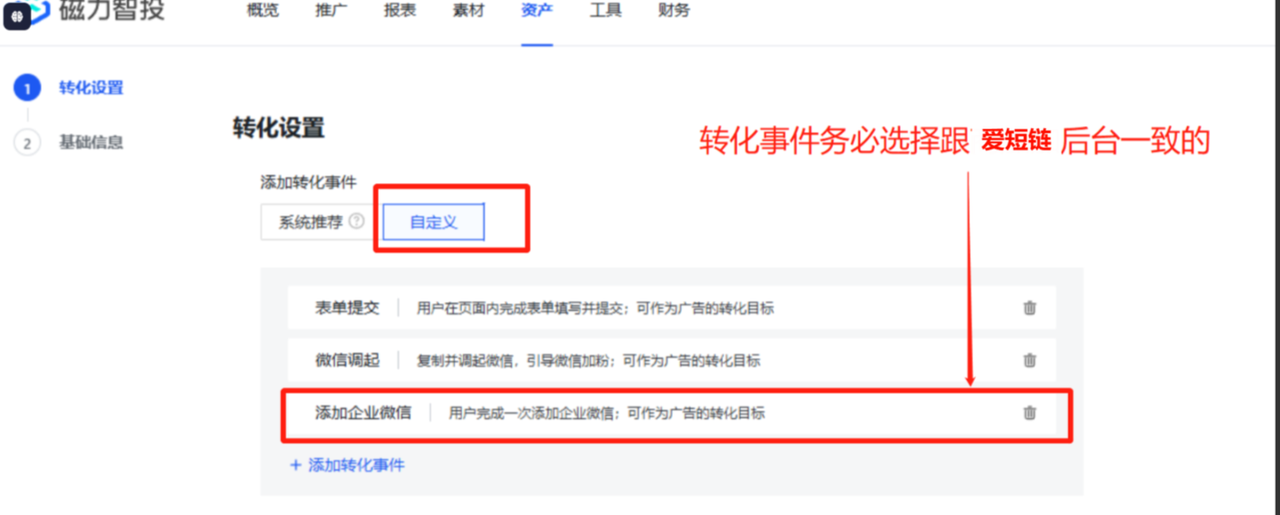Viewport: 1280px width, 515px height.
Task: Select the 自定义 option
Action: [x=433, y=222]
